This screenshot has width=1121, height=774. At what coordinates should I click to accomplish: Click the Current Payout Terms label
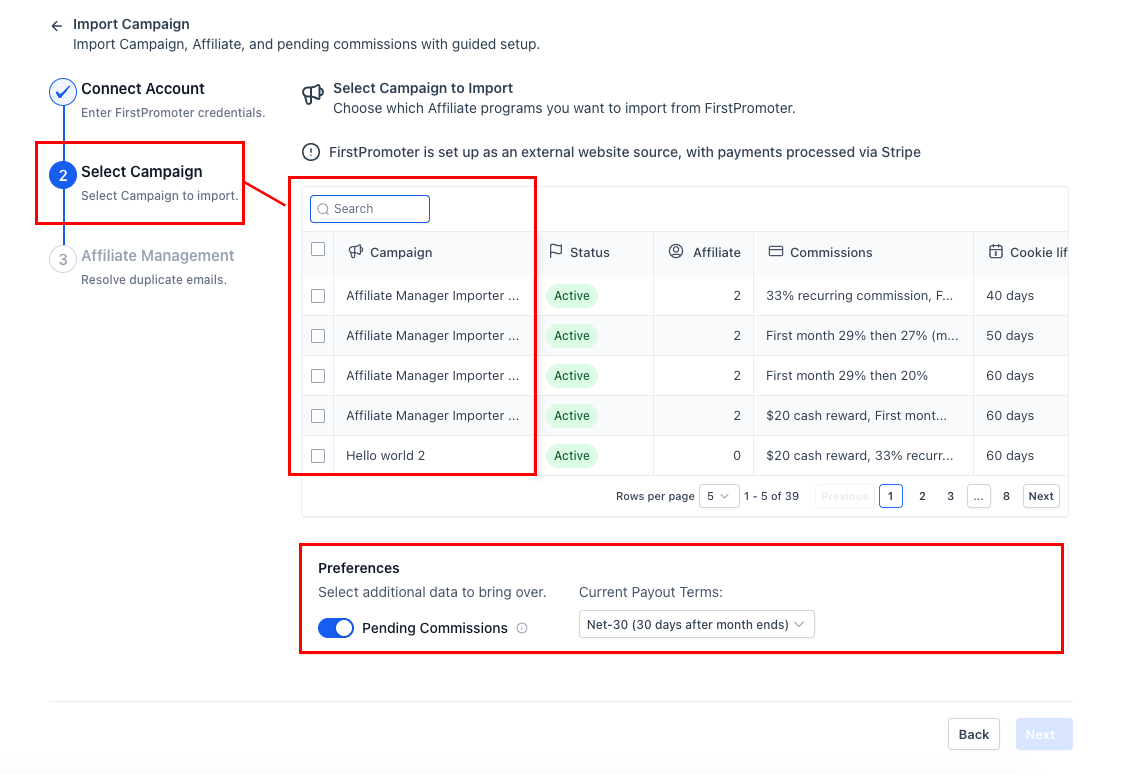[651, 592]
